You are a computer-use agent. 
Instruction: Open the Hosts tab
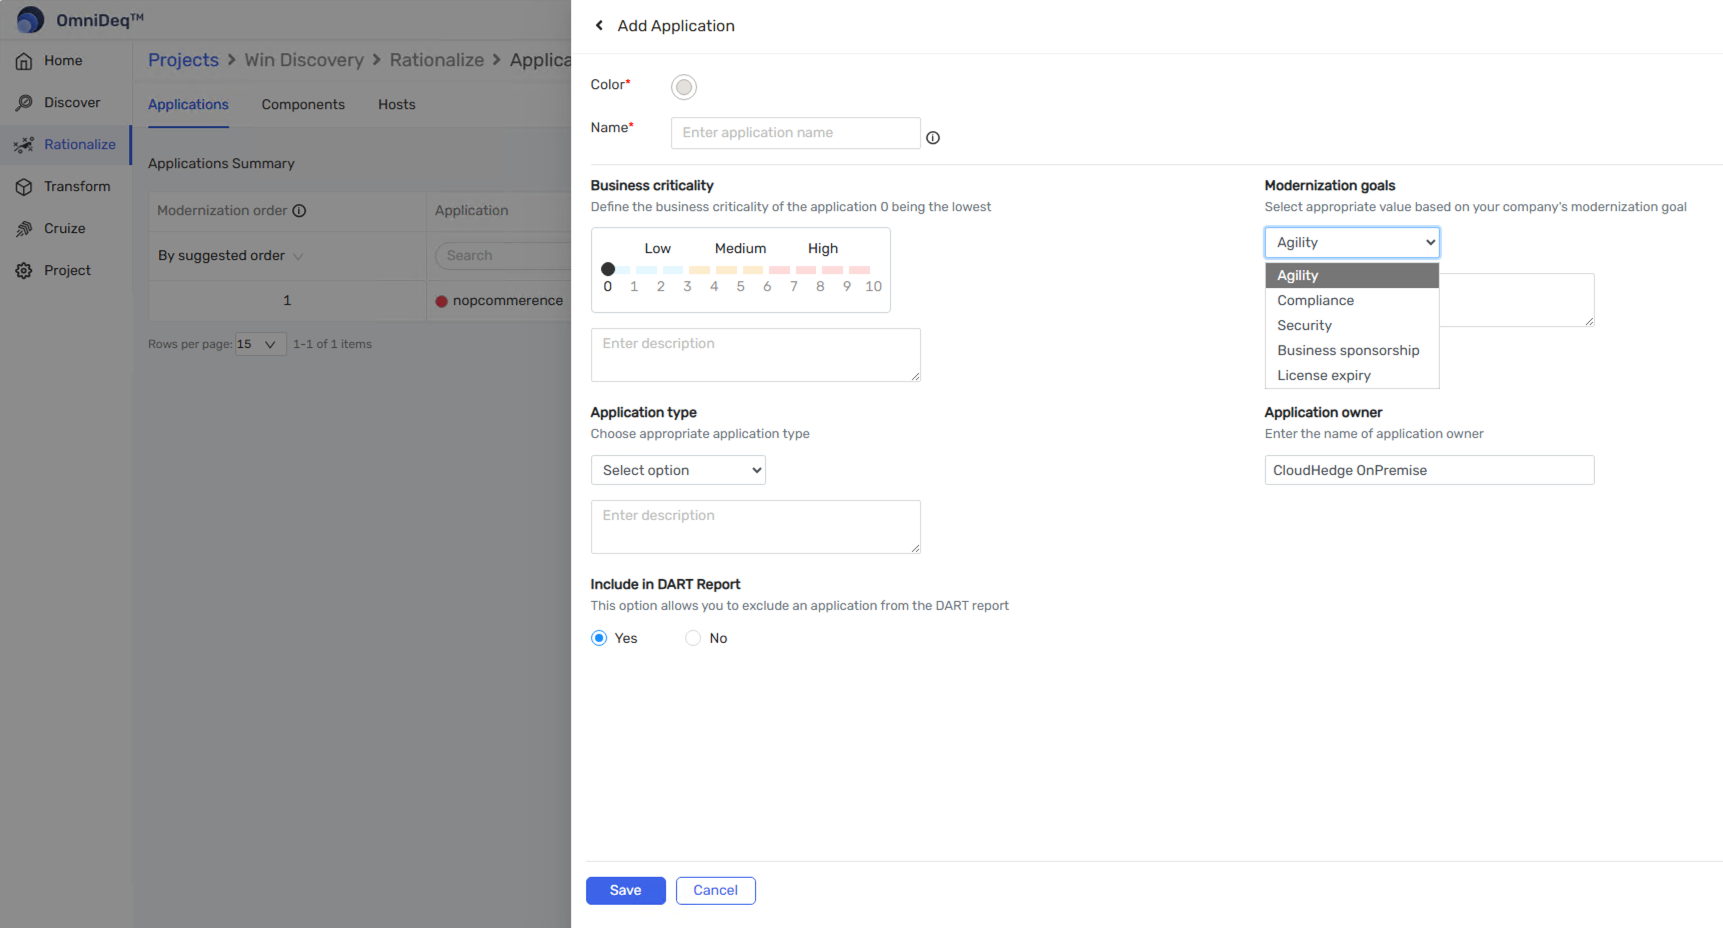click(x=396, y=104)
